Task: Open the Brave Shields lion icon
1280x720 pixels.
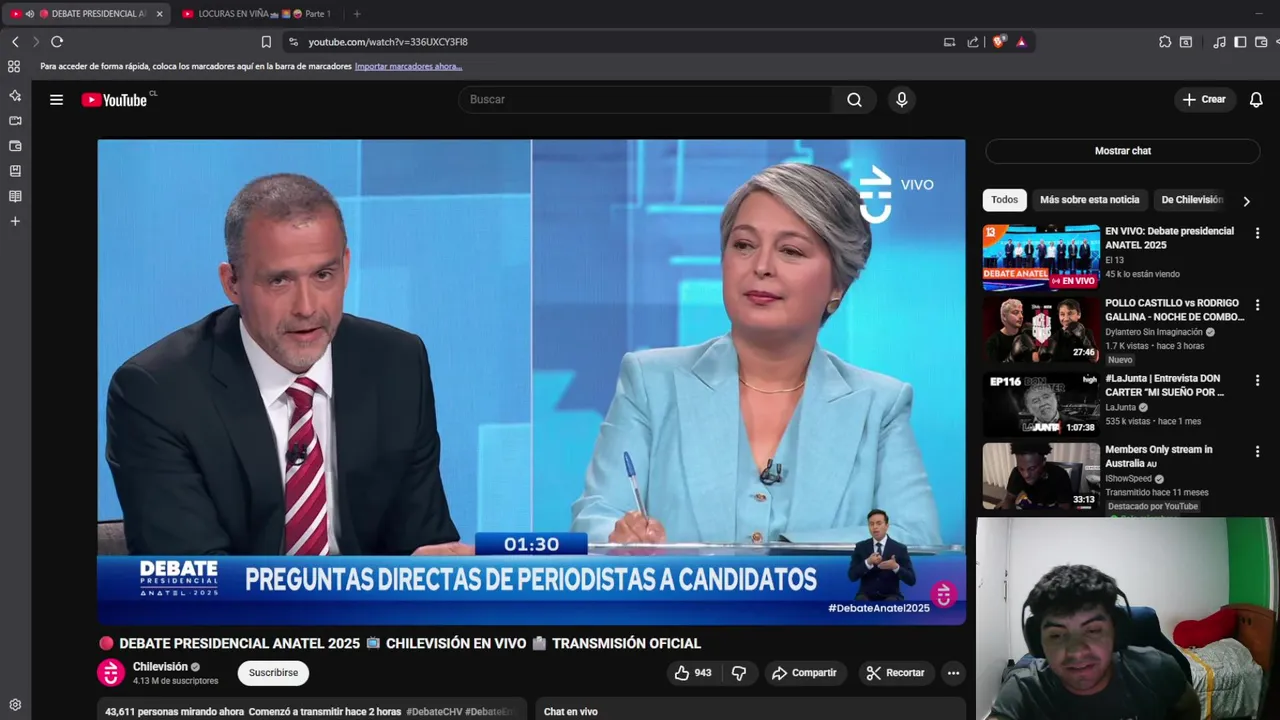Action: 998,42
